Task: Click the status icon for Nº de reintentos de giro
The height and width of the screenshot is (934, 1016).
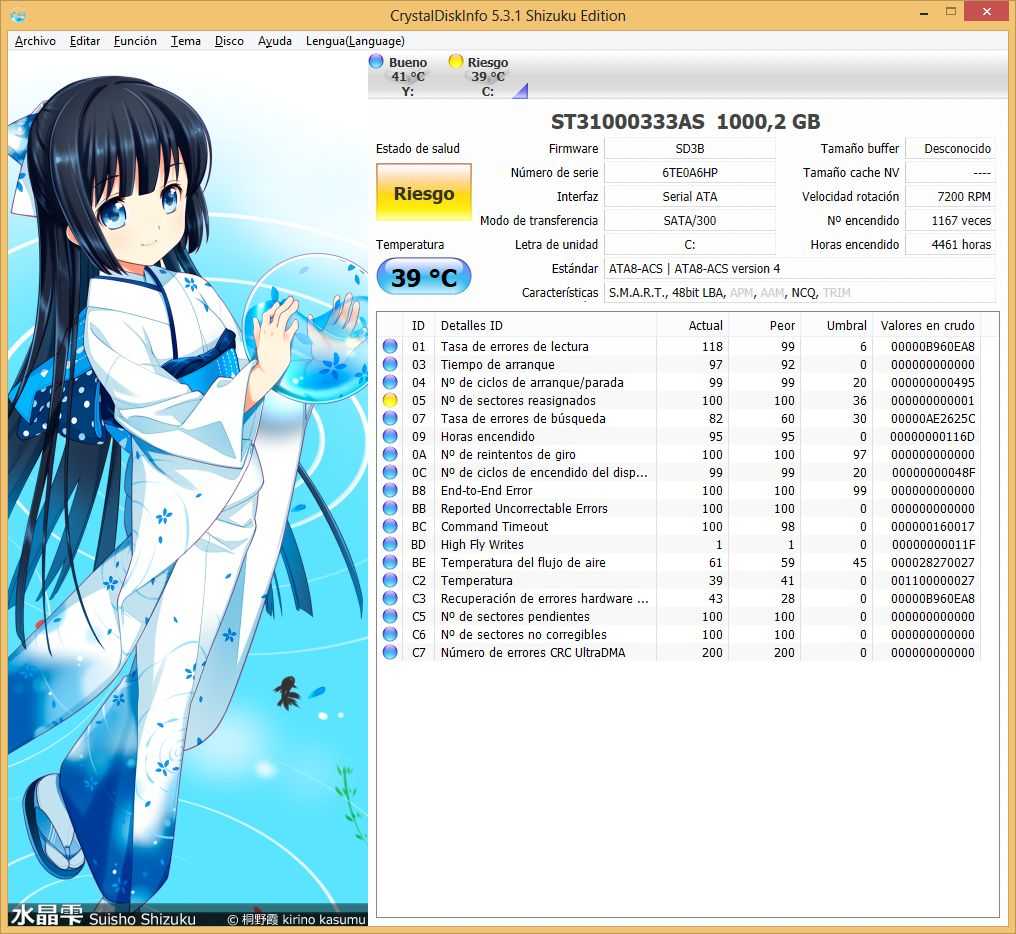Action: click(390, 454)
